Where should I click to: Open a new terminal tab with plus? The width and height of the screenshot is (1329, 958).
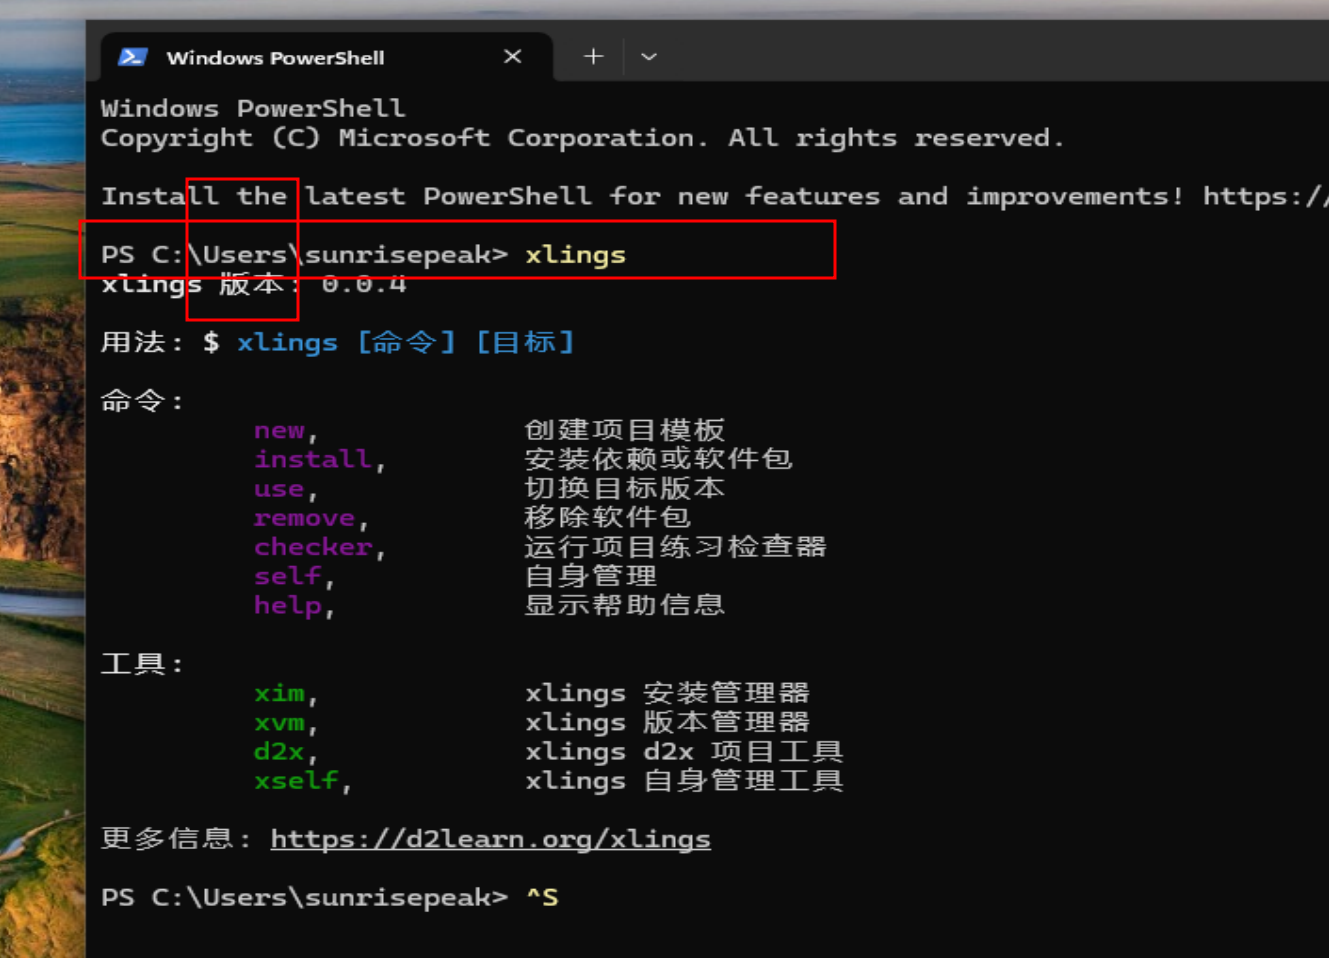tap(593, 57)
